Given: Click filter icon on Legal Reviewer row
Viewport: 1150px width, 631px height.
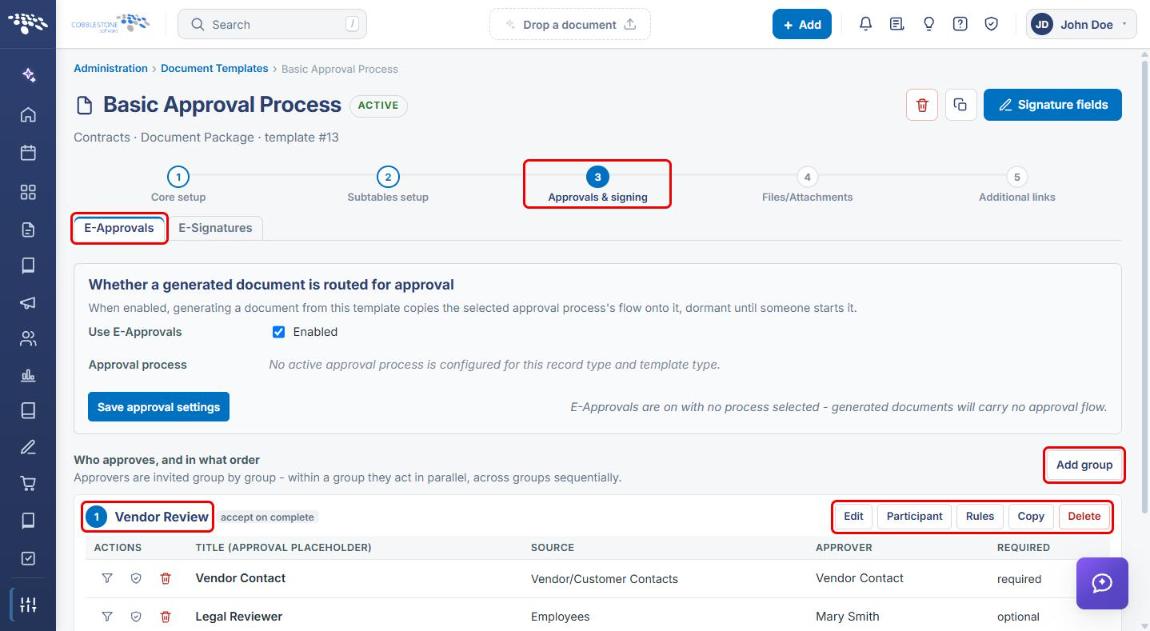Looking at the screenshot, I should 107,616.
